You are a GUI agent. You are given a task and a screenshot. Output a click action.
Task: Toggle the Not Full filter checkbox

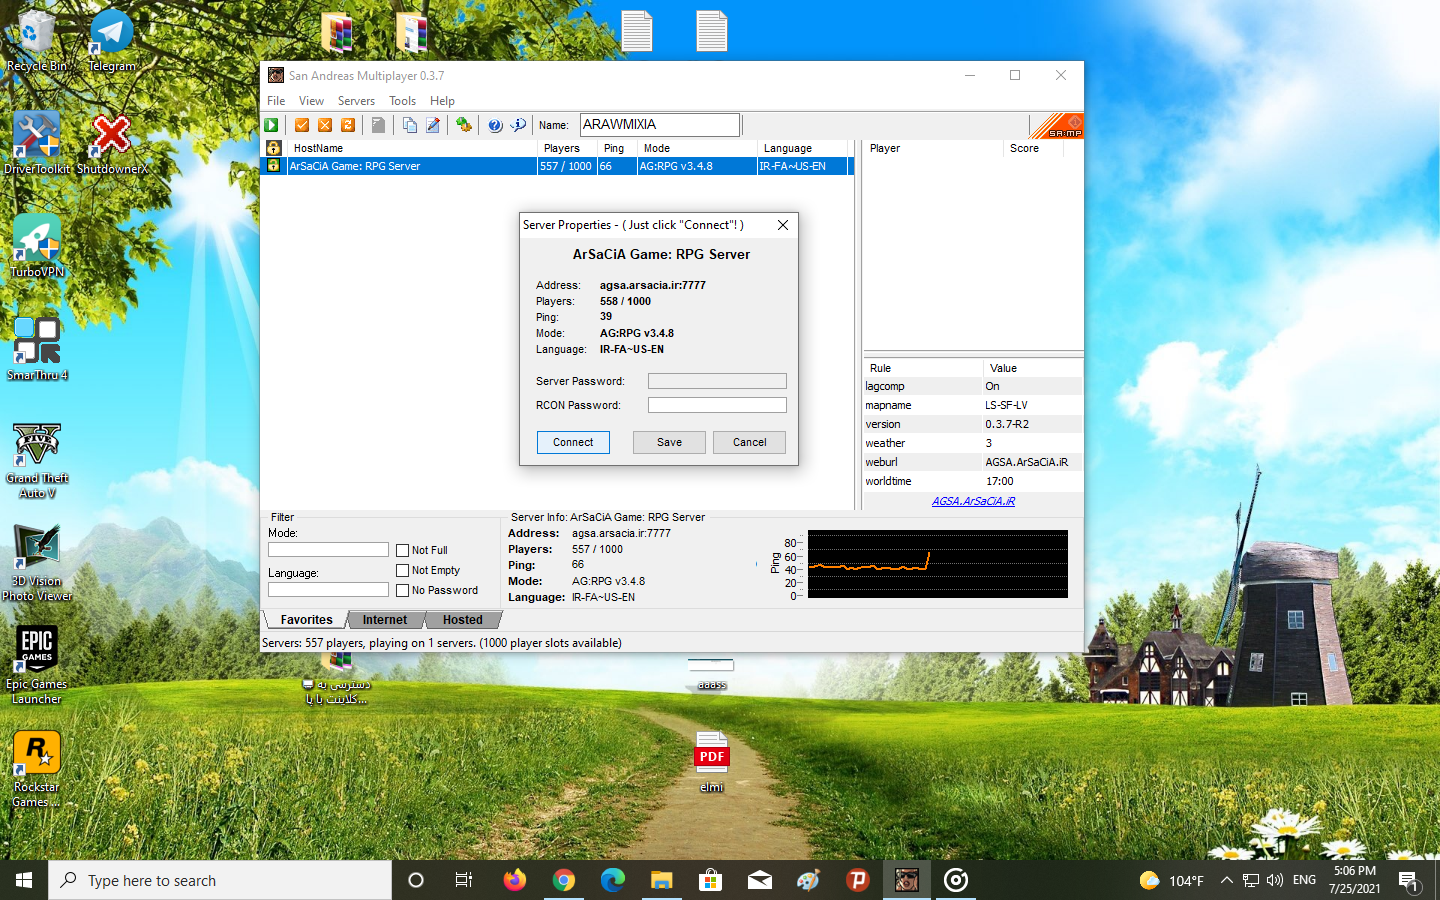click(403, 551)
